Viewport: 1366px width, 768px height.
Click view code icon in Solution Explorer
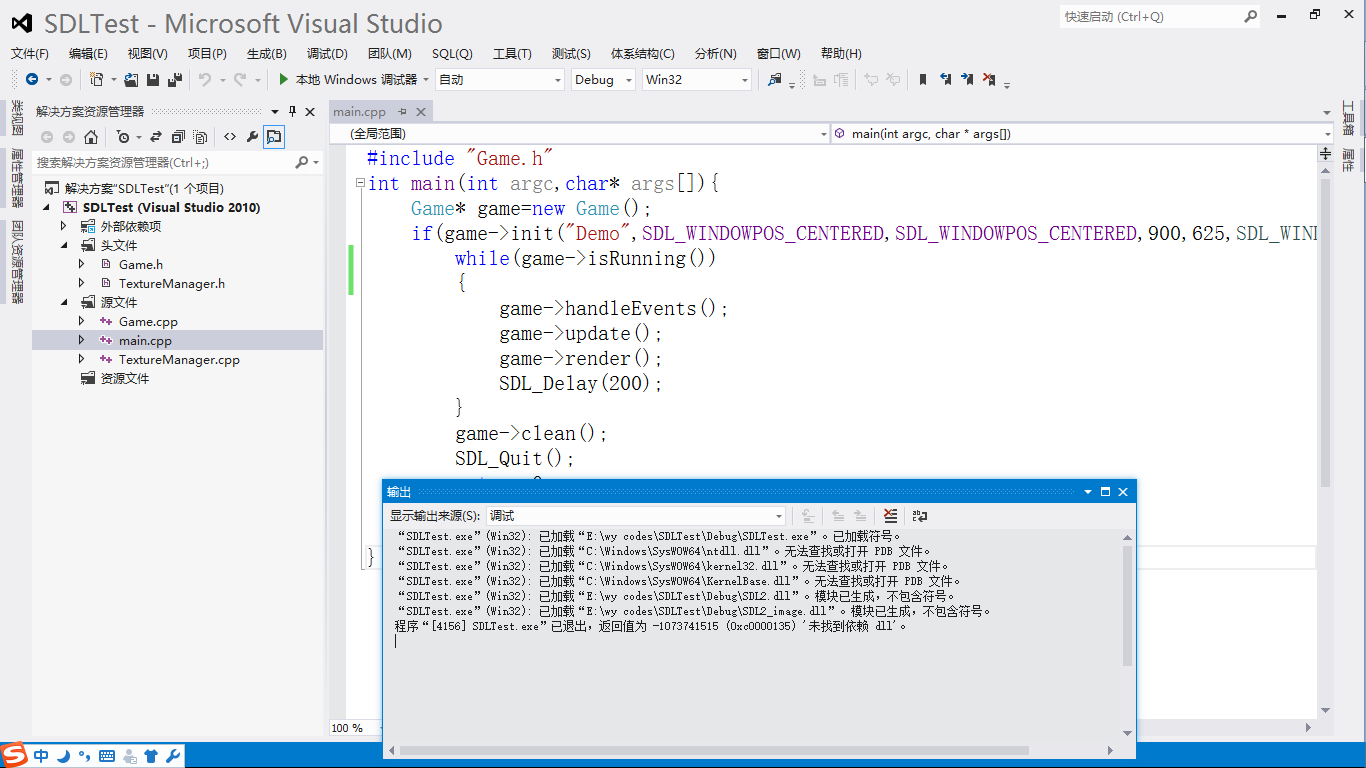pos(230,137)
